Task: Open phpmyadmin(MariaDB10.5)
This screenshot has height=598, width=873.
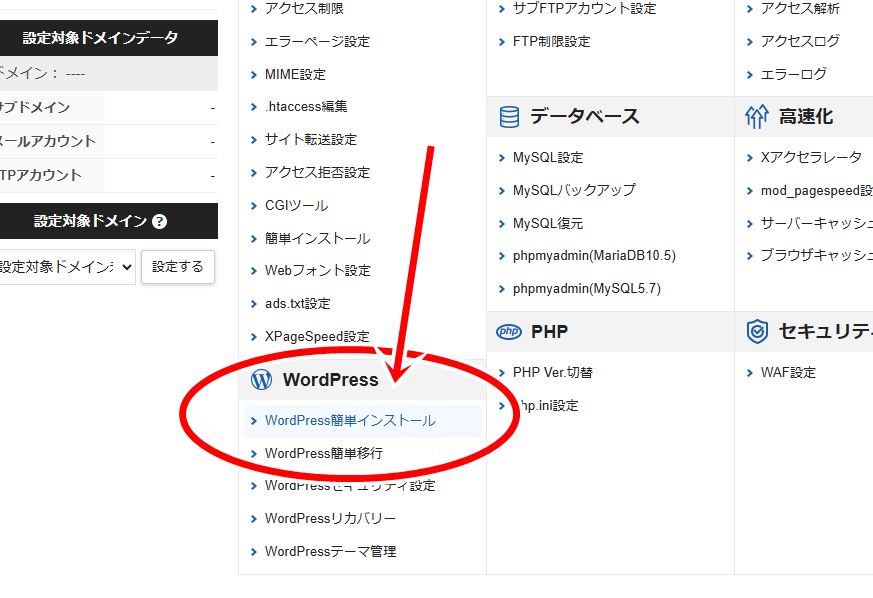Action: (594, 256)
